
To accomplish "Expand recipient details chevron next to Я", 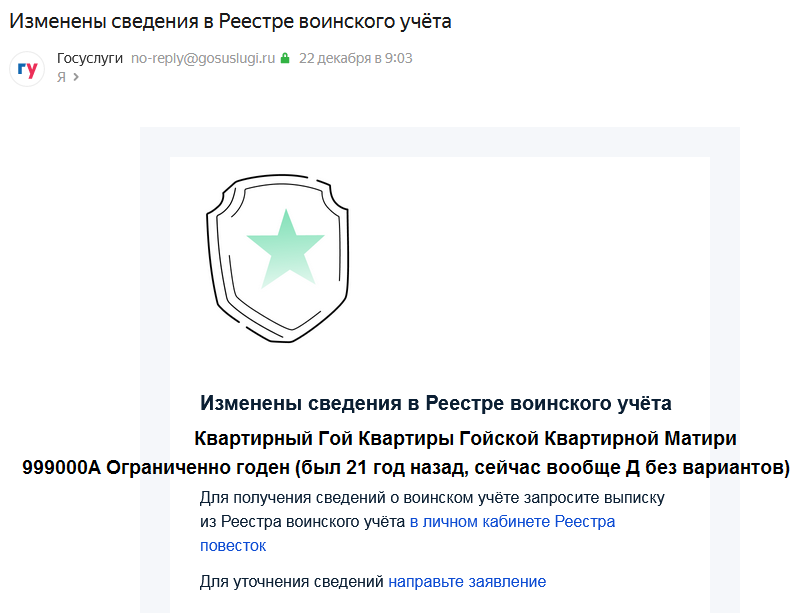I will pyautogui.click(x=75, y=77).
